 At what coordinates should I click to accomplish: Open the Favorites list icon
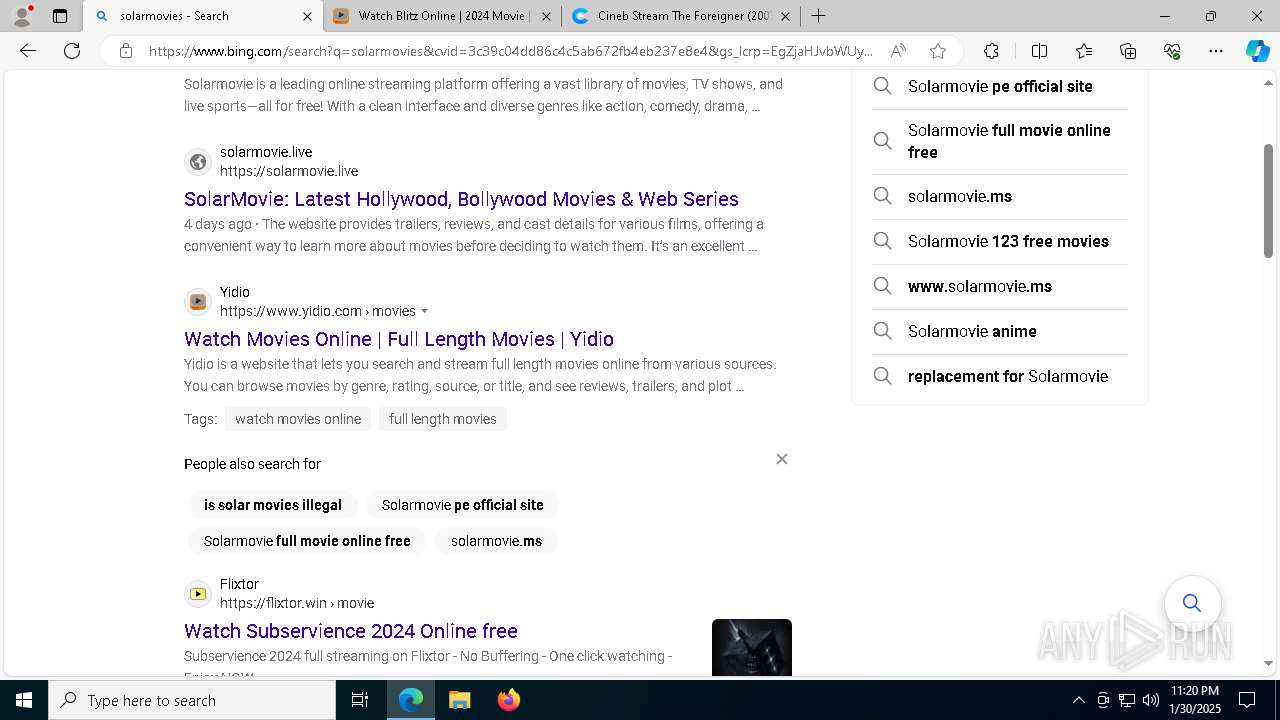point(1084,51)
